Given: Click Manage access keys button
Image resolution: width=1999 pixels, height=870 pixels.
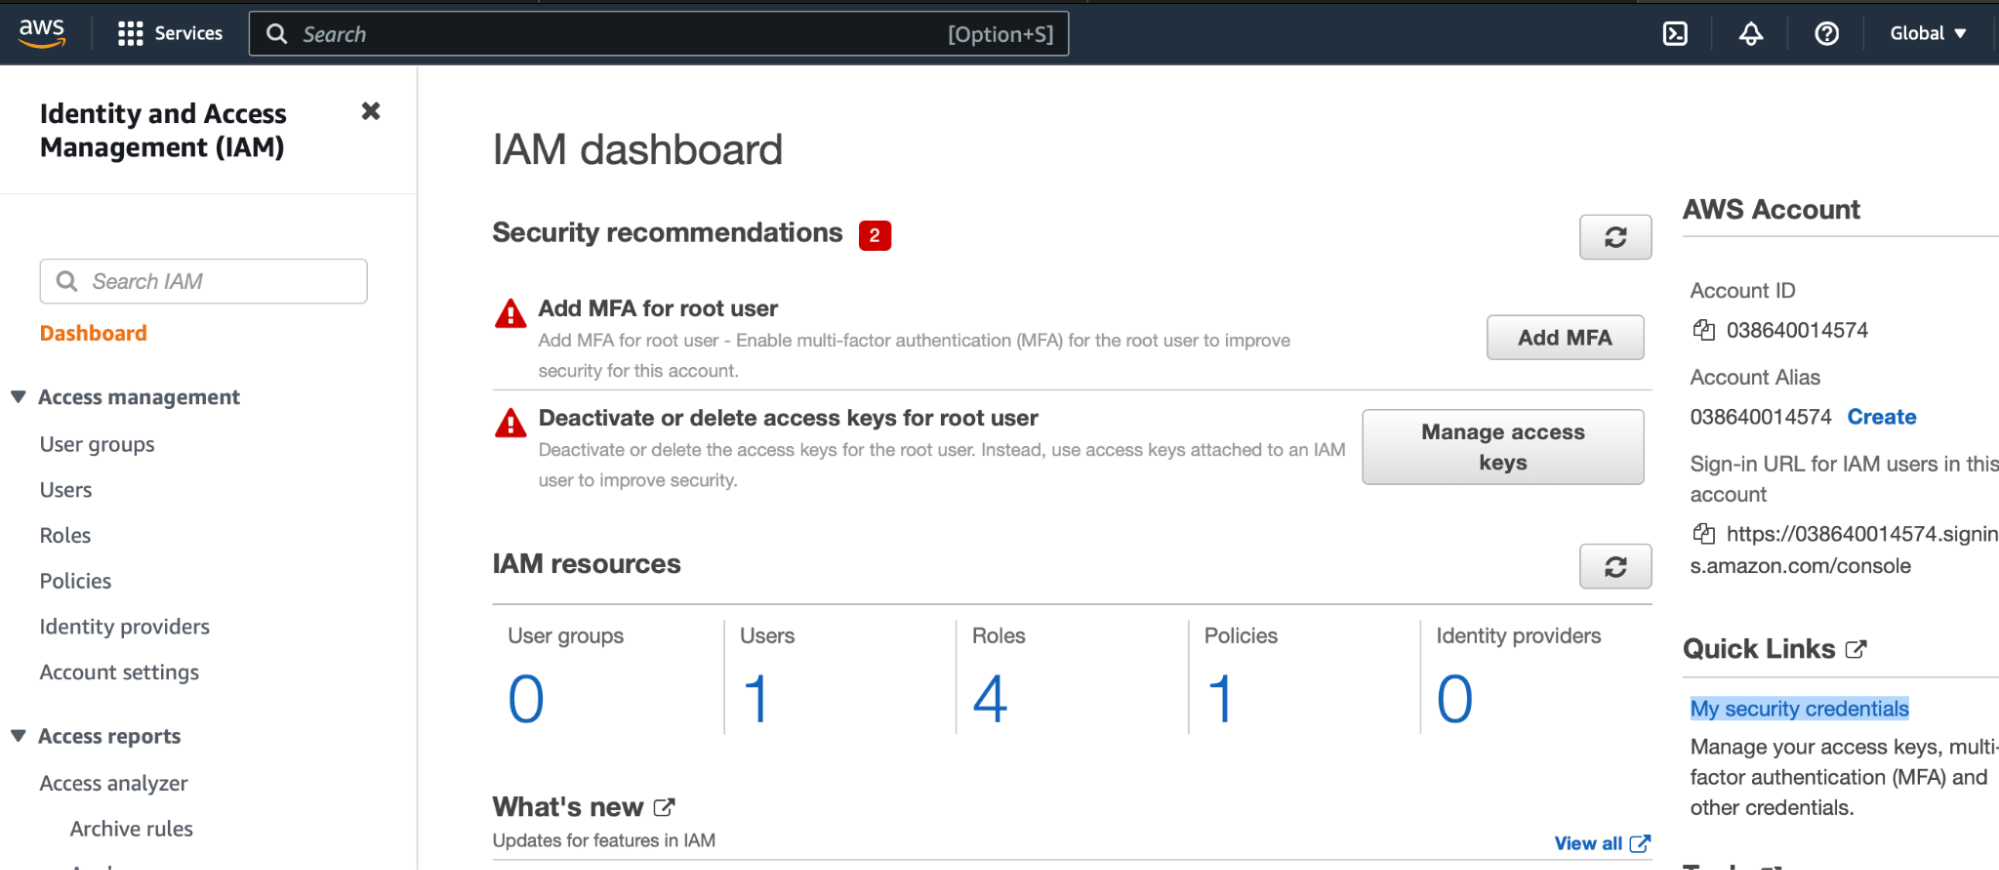Looking at the screenshot, I should pos(1503,447).
